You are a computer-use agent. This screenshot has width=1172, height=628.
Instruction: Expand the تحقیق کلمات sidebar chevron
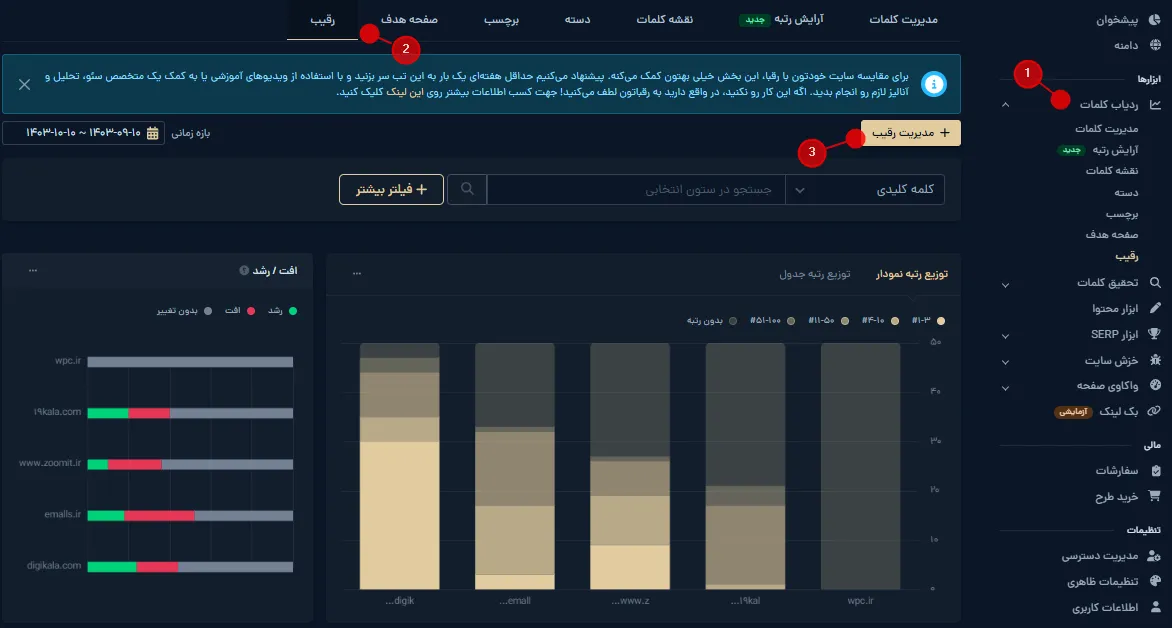(1005, 284)
